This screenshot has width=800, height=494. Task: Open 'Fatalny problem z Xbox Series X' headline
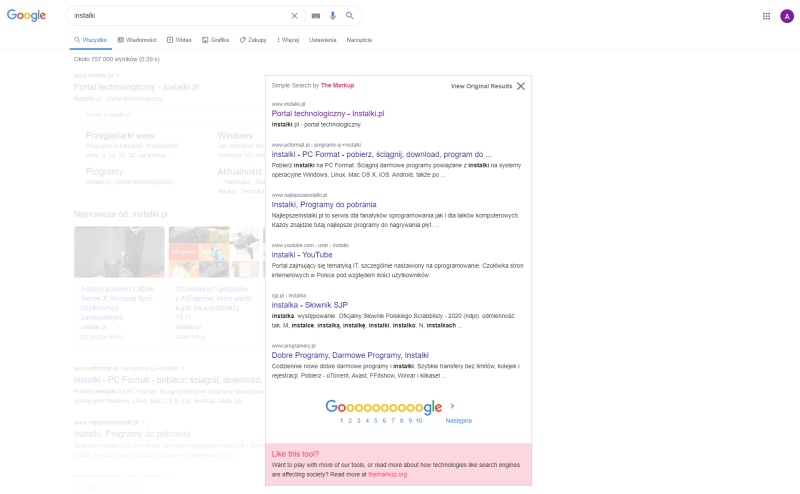click(118, 303)
